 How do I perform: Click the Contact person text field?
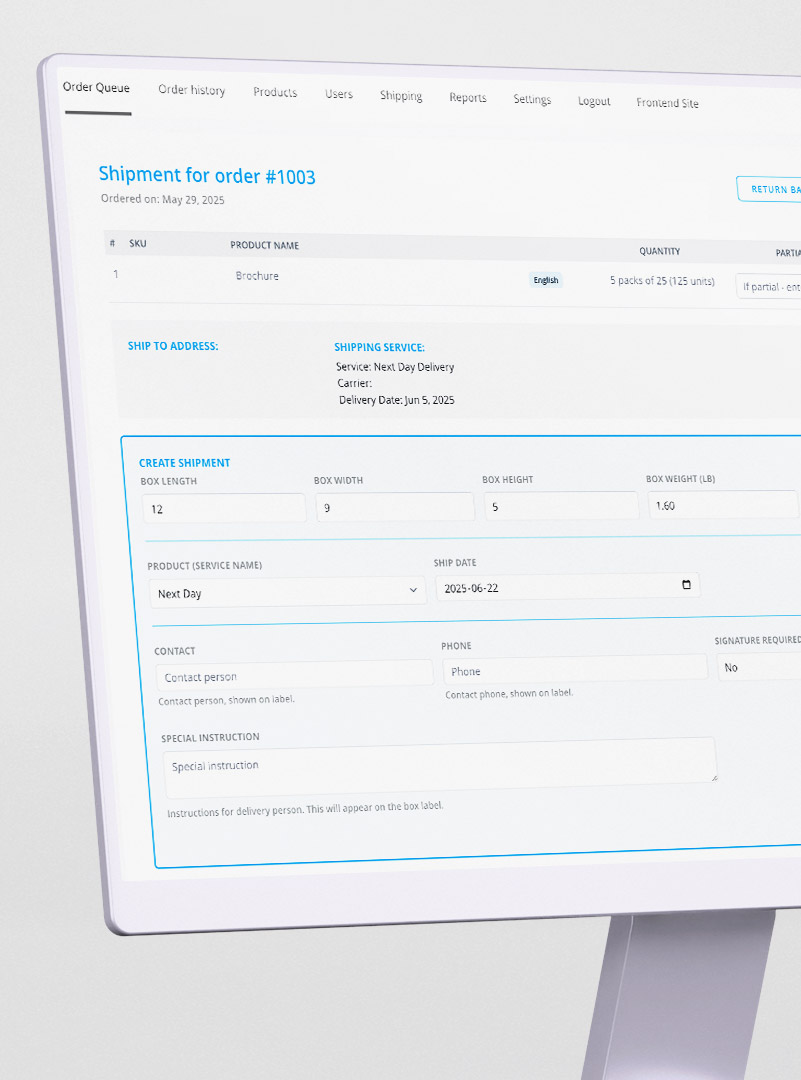293,676
